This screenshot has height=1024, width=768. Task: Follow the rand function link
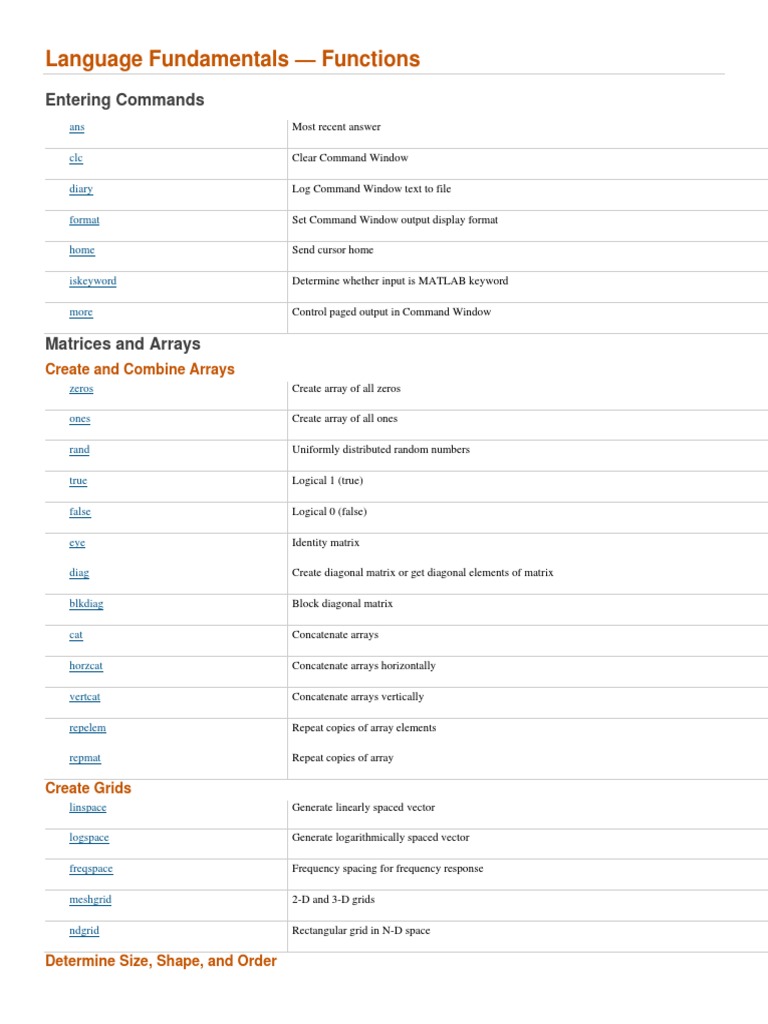(79, 451)
